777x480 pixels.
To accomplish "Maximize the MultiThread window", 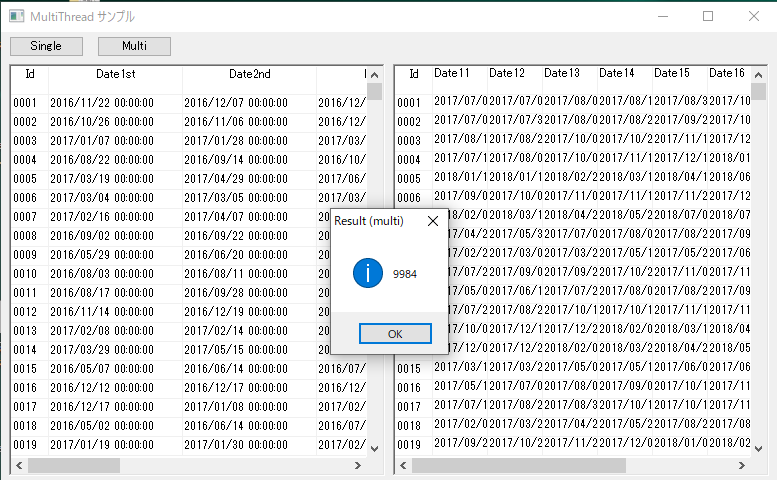I will click(708, 16).
